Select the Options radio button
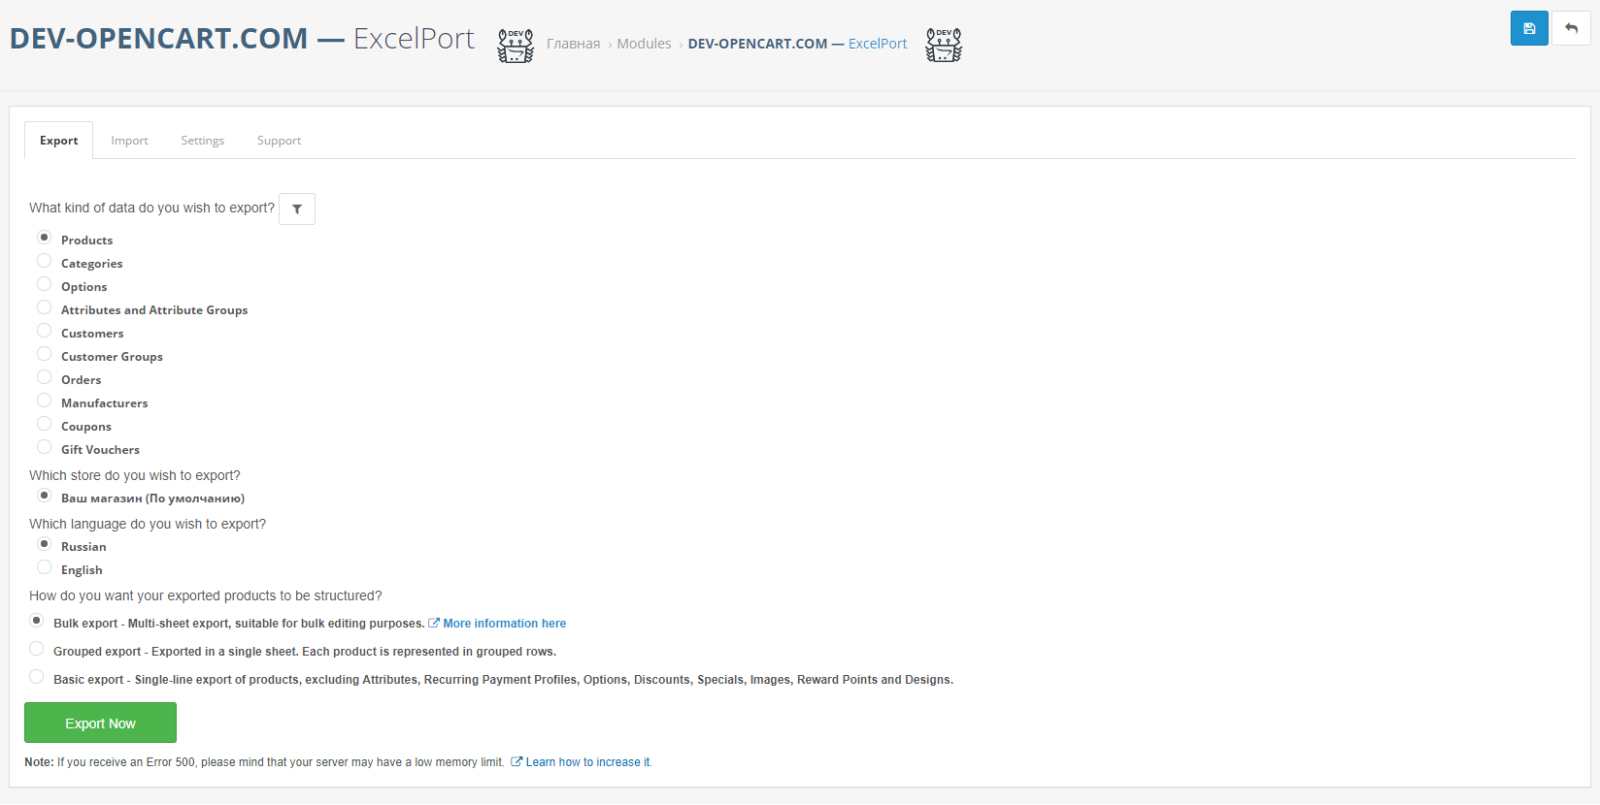Screen dimensions: 1600x805 tap(44, 284)
